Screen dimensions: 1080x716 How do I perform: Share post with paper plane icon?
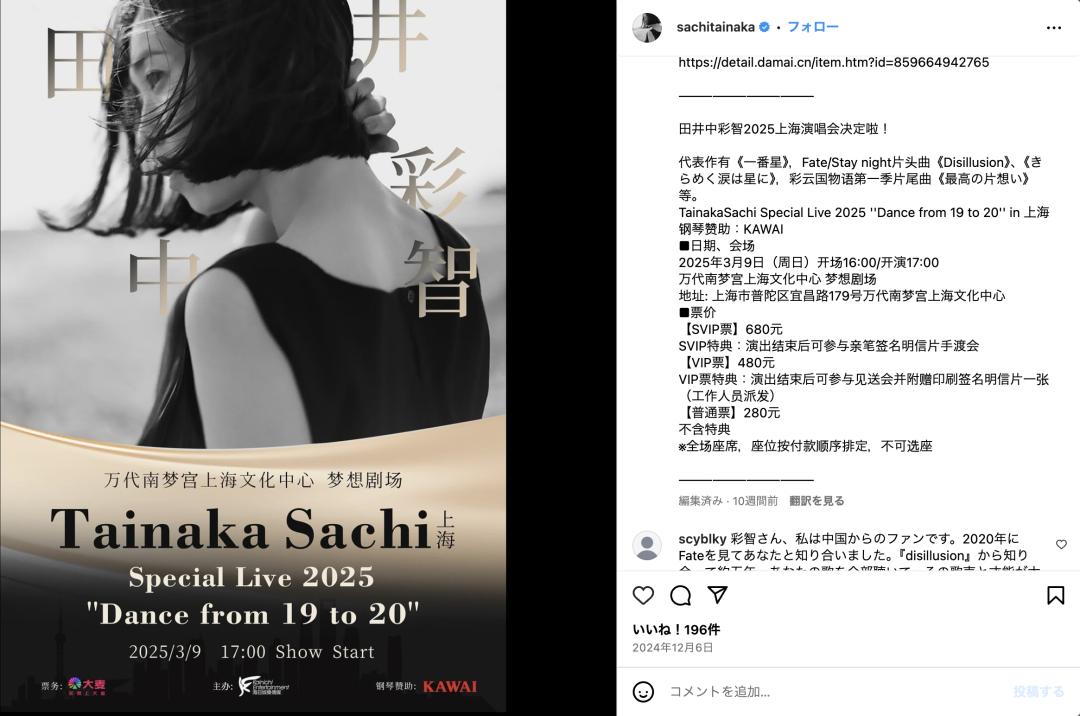718,595
